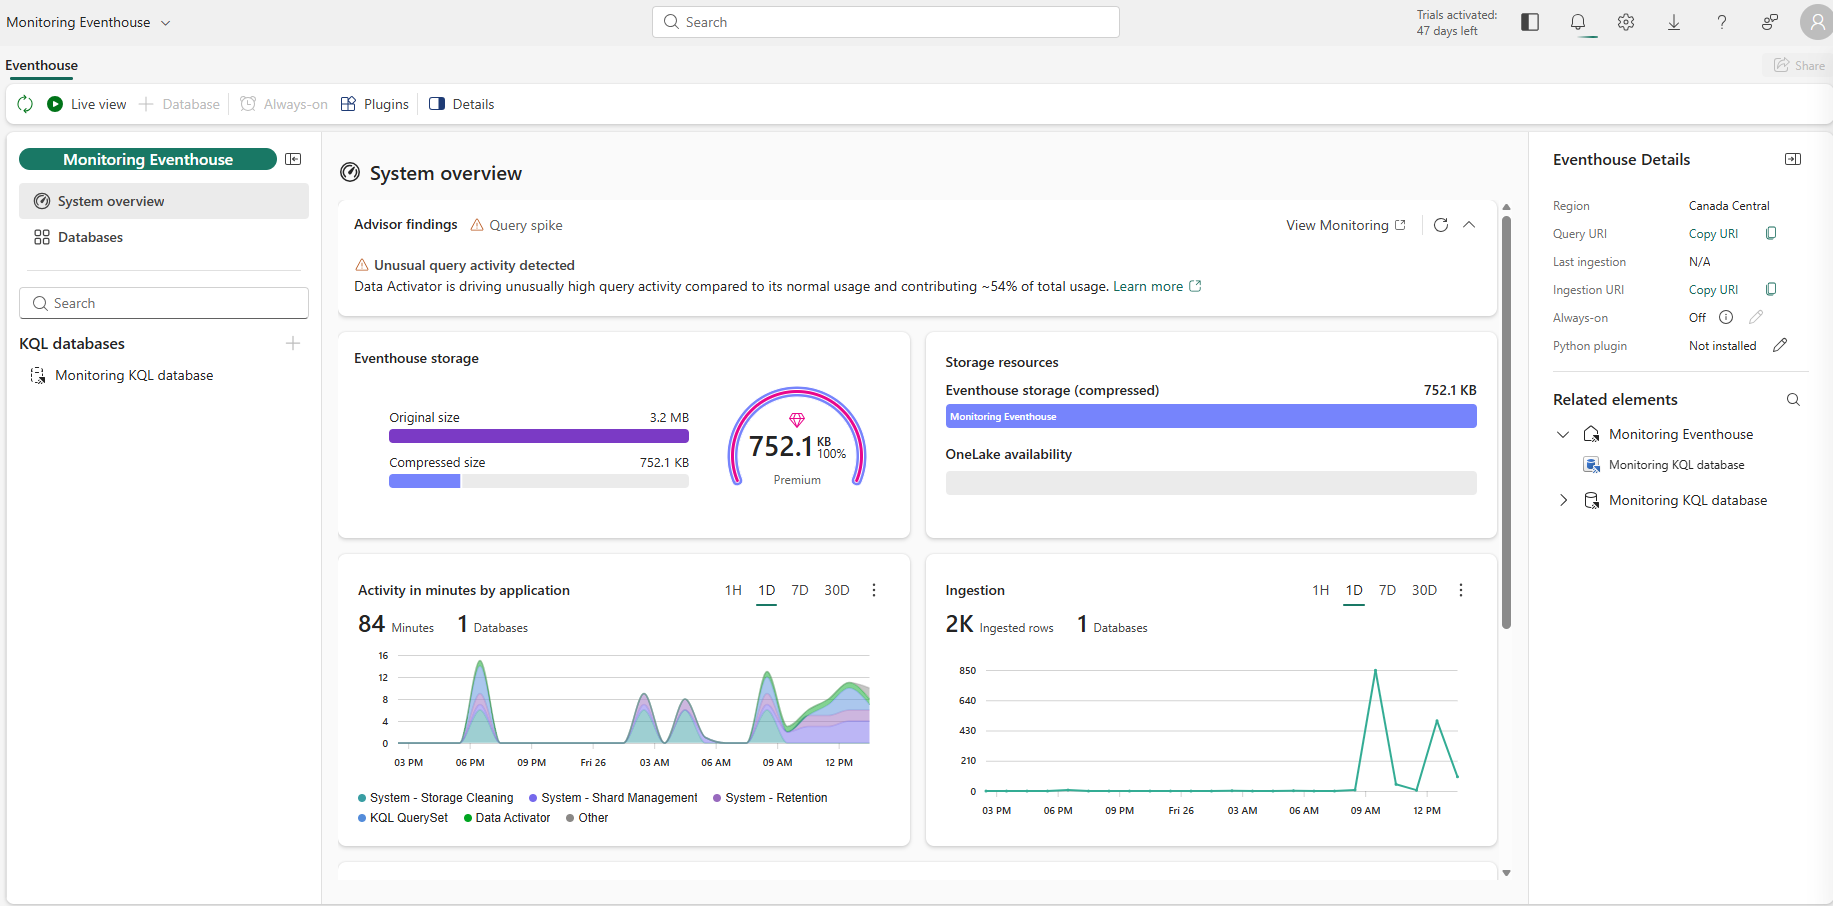The height and width of the screenshot is (906, 1833).
Task: Click the Always-on info icon
Action: pos(1726,317)
